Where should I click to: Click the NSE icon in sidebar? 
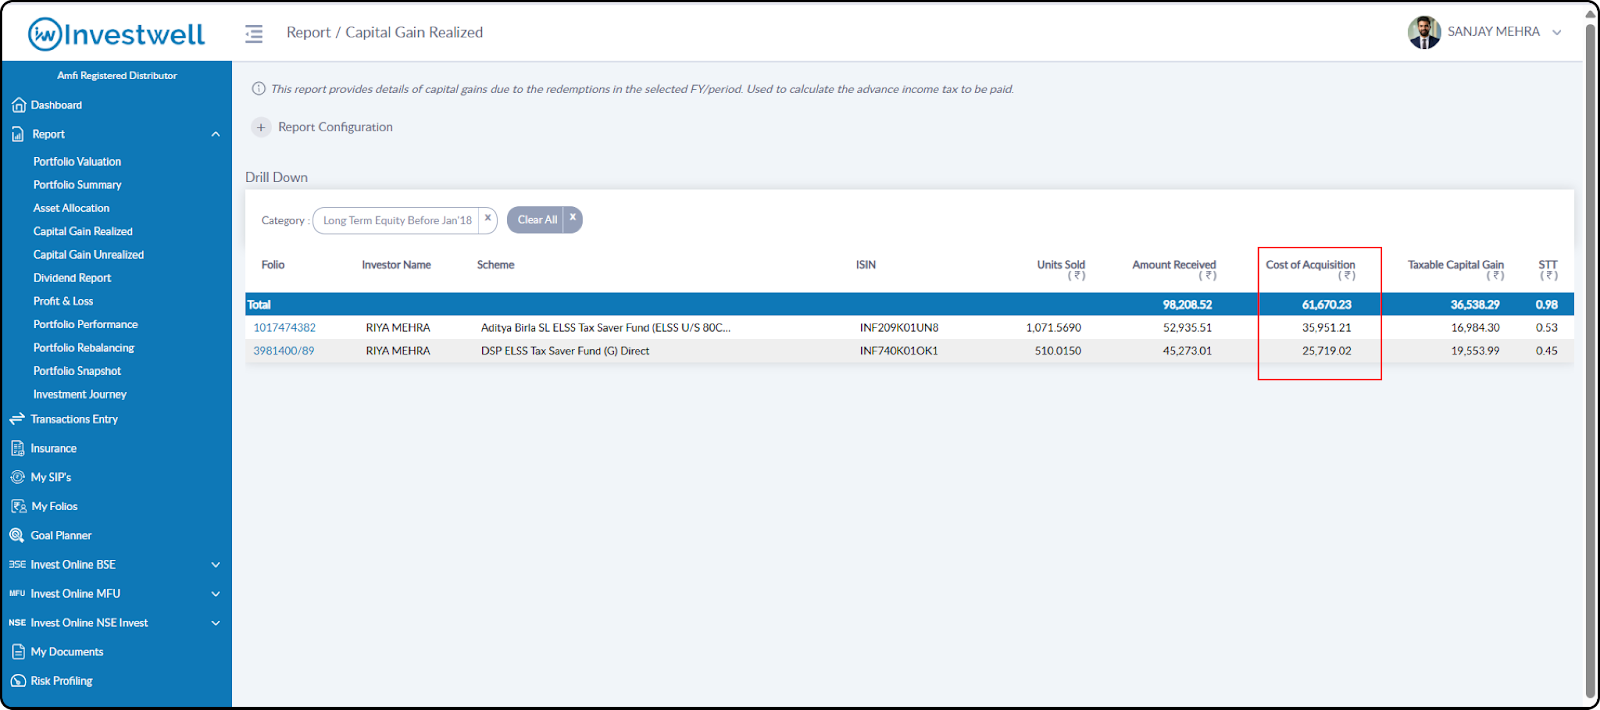17,622
